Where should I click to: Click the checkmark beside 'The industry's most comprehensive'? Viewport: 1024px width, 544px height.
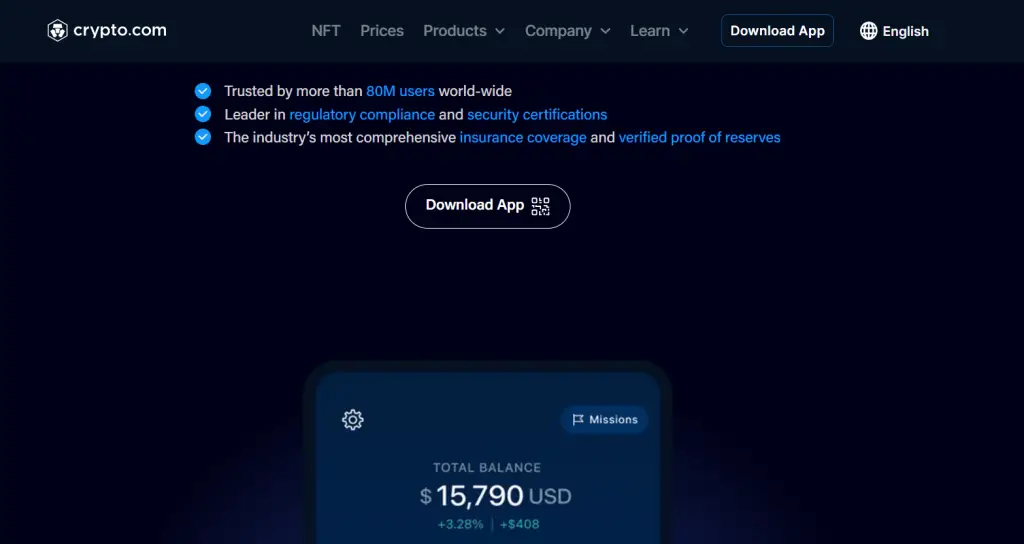(203, 137)
